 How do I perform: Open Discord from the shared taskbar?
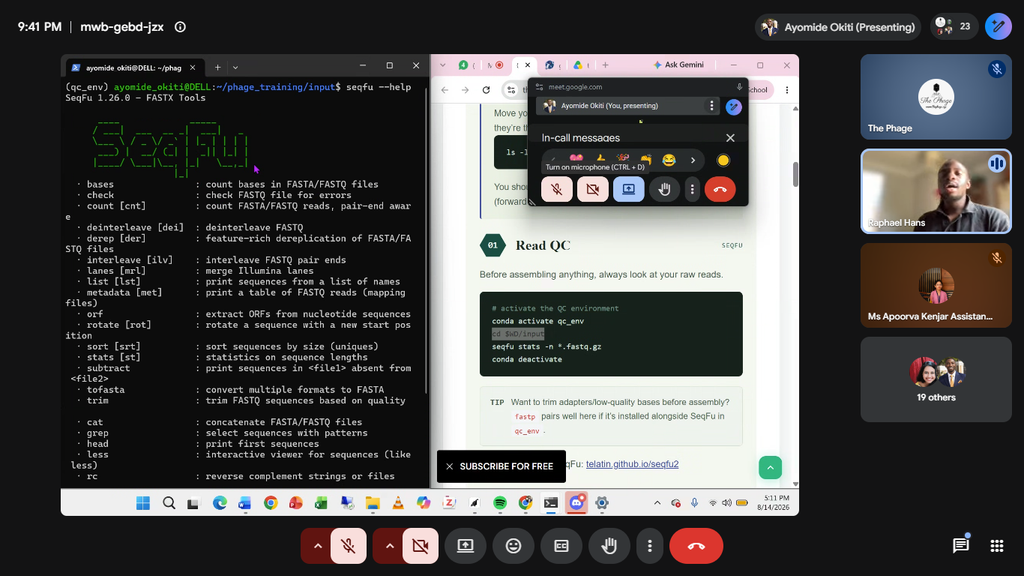point(576,503)
